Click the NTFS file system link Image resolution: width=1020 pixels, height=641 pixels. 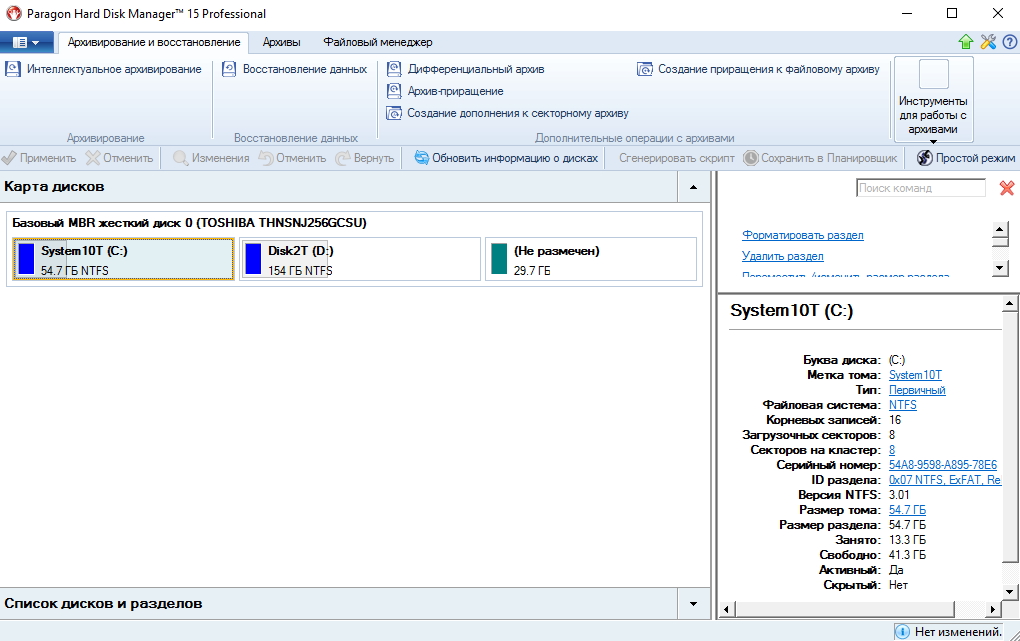[903, 405]
